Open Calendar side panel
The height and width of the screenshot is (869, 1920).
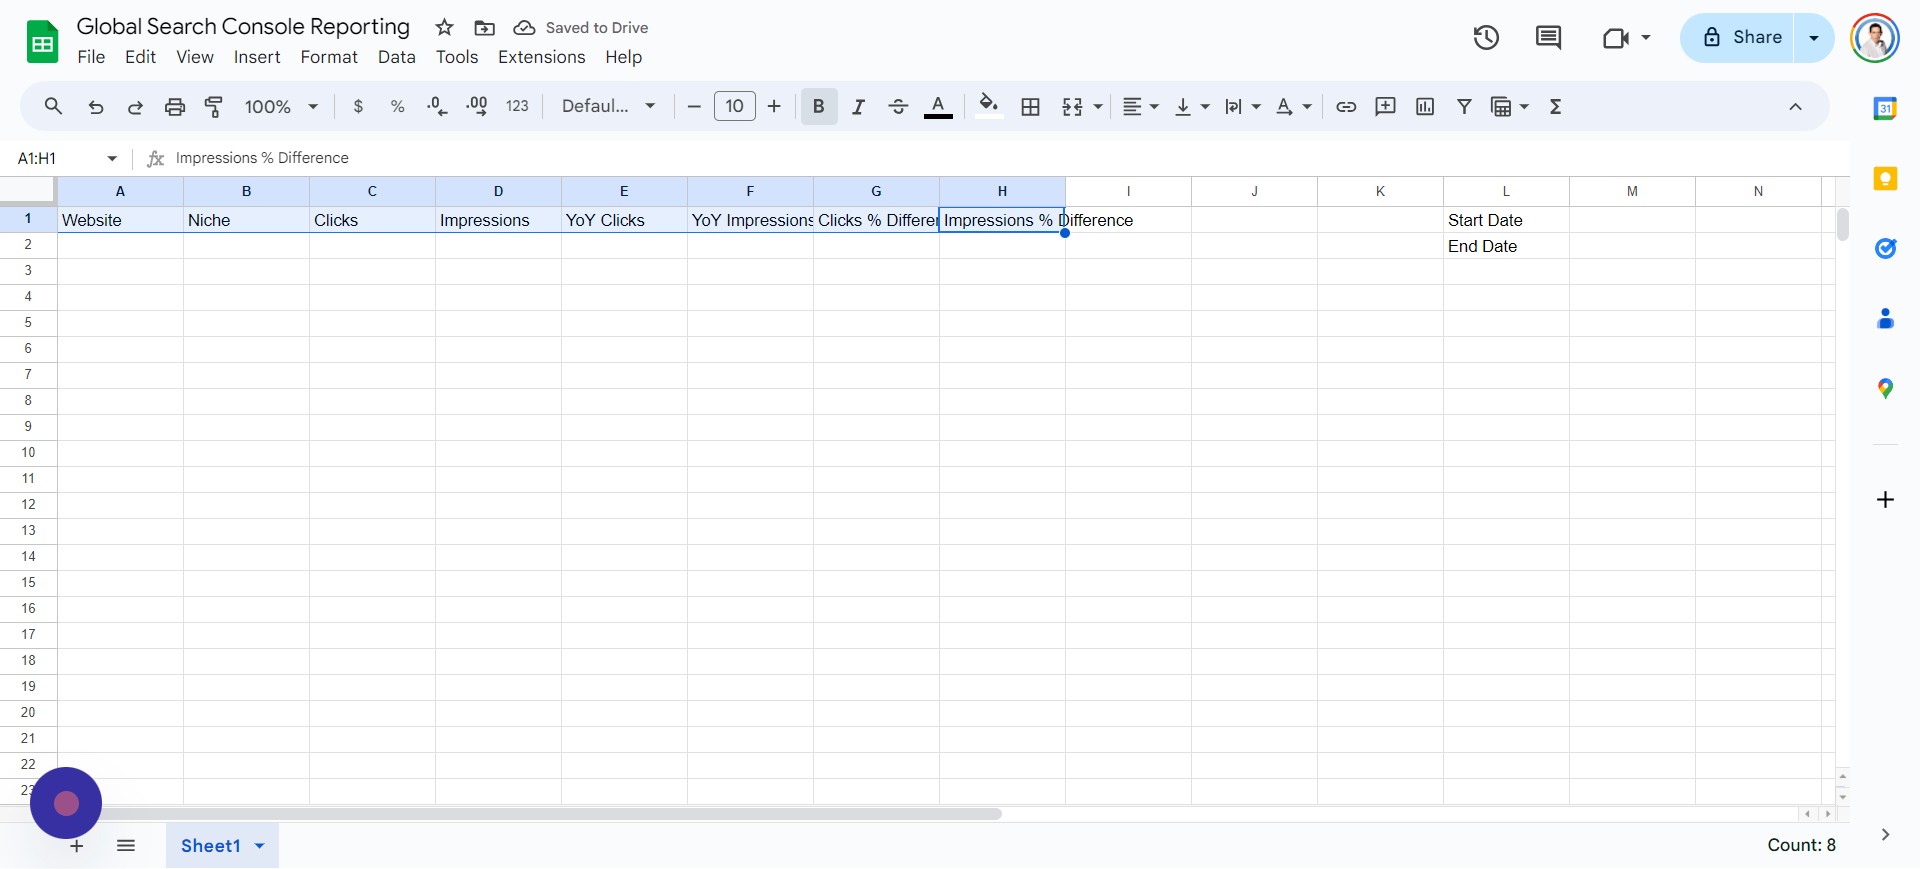click(1885, 109)
